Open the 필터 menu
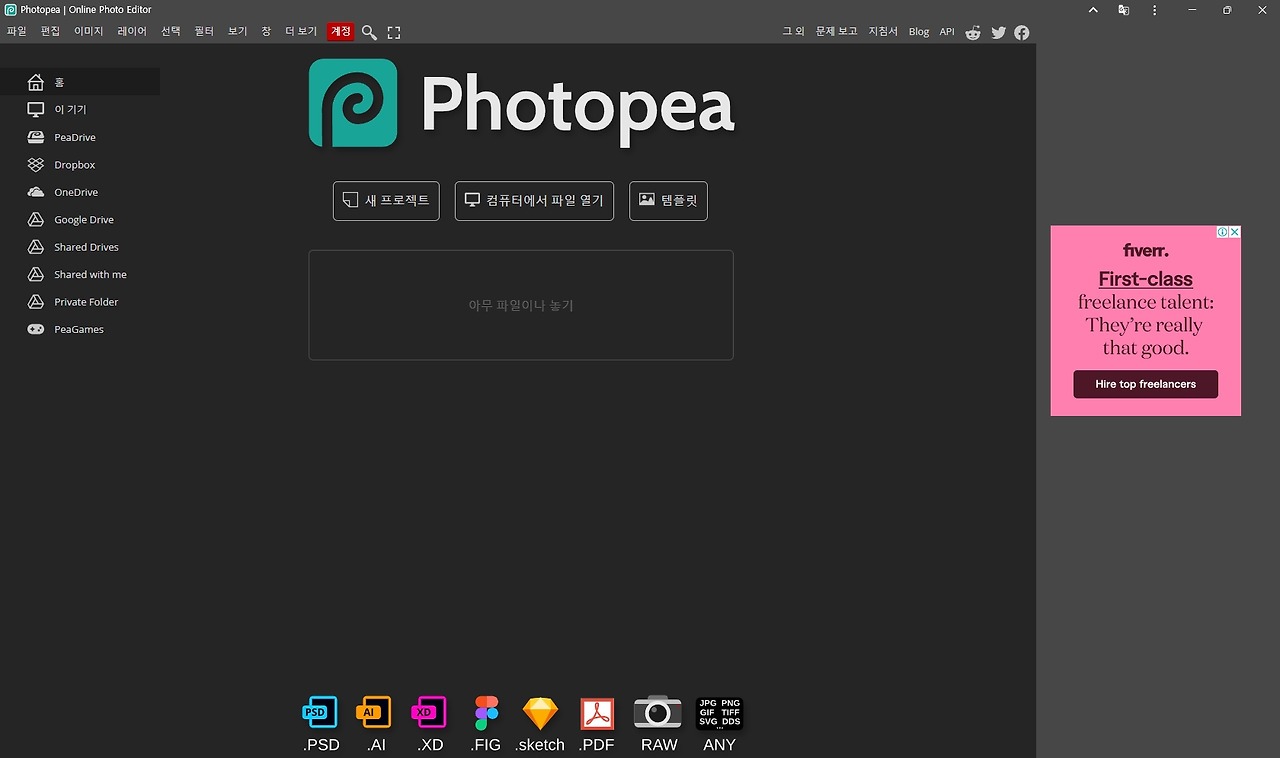Image resolution: width=1280 pixels, height=758 pixels. tap(204, 32)
